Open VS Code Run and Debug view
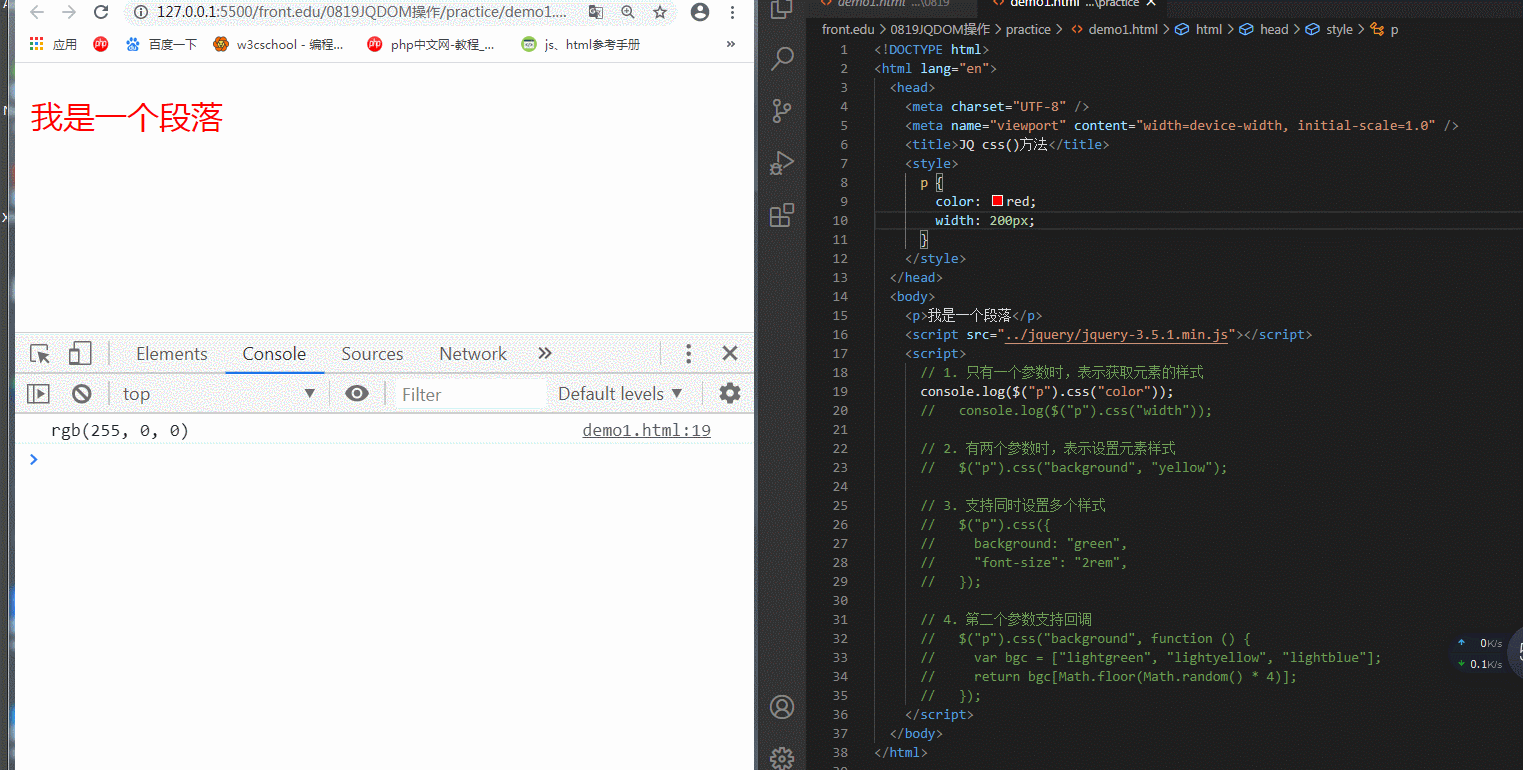 point(782,162)
